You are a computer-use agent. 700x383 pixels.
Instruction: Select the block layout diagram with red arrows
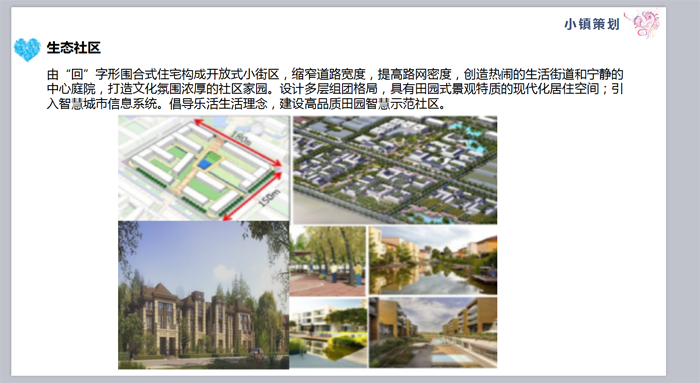coord(204,168)
